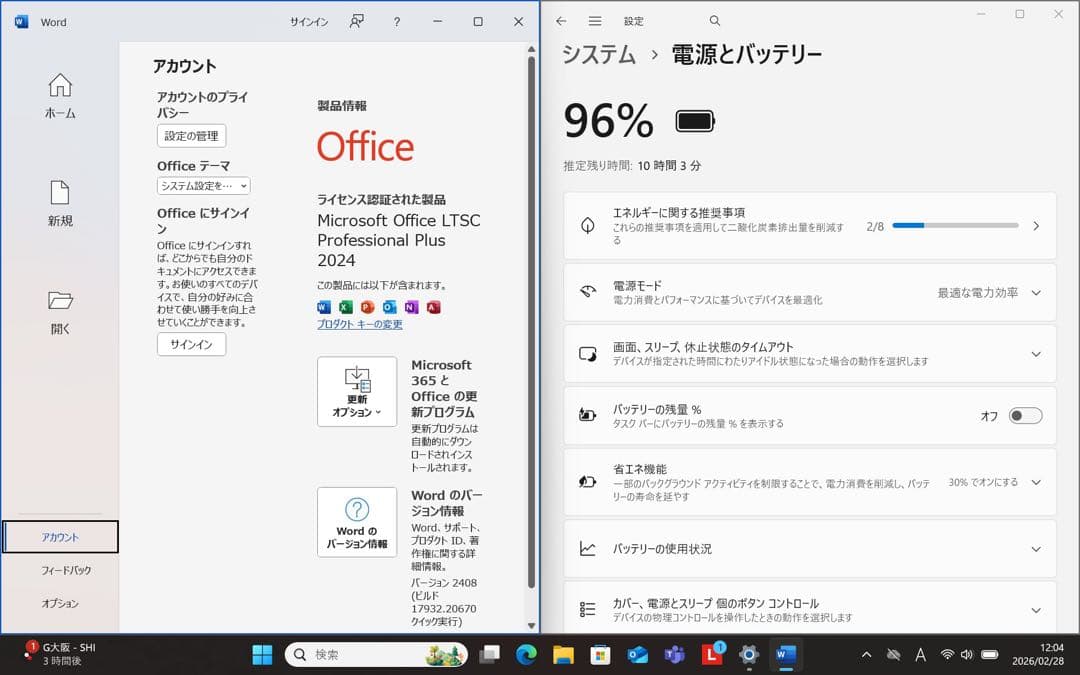The width and height of the screenshot is (1080, 675).
Task: Open the Open-file folder icon in Word
Action: [x=60, y=300]
